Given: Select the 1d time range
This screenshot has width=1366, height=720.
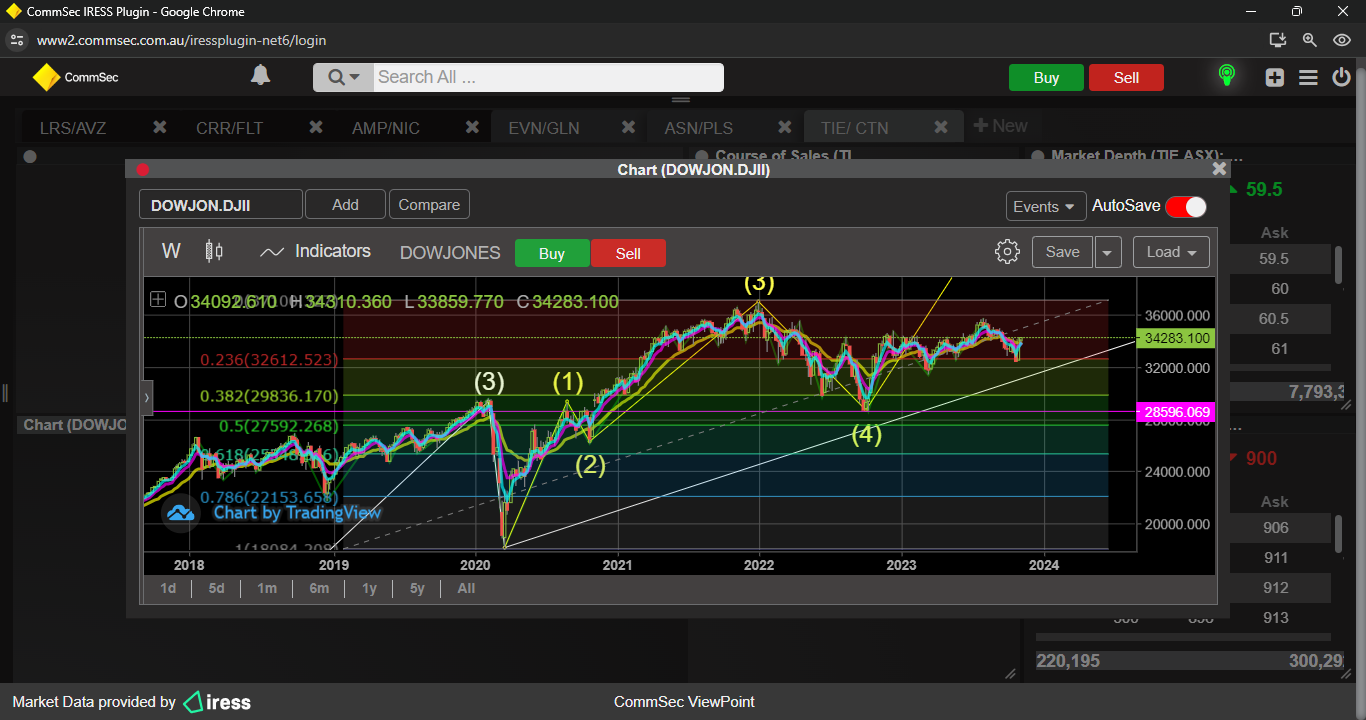Looking at the screenshot, I should [x=168, y=588].
